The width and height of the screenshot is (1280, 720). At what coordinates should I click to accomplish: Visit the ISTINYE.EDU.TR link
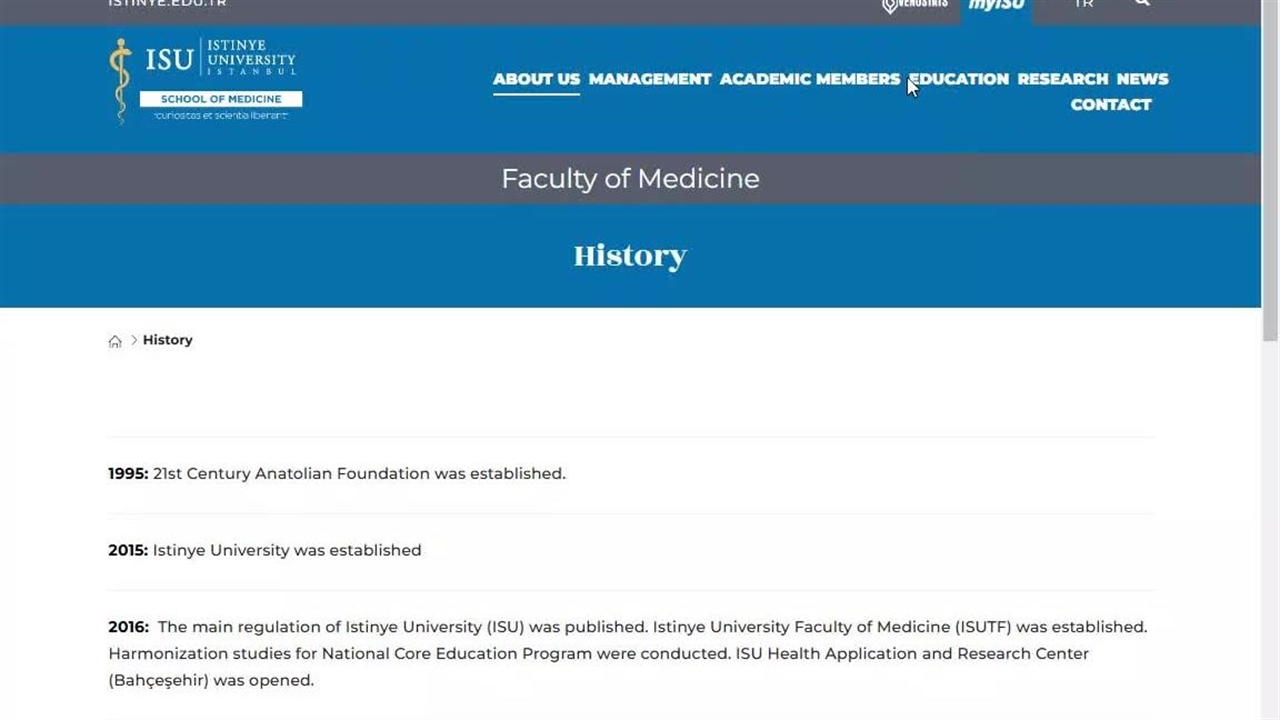tap(167, 4)
